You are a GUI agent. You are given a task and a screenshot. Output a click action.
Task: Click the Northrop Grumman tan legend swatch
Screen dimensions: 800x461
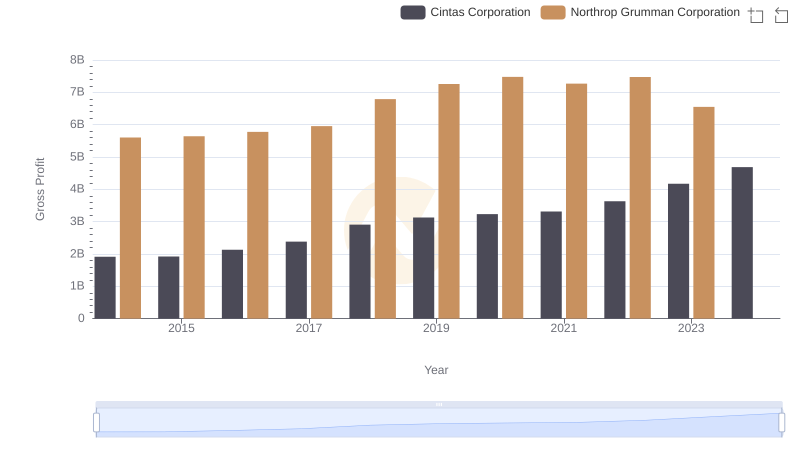point(553,12)
